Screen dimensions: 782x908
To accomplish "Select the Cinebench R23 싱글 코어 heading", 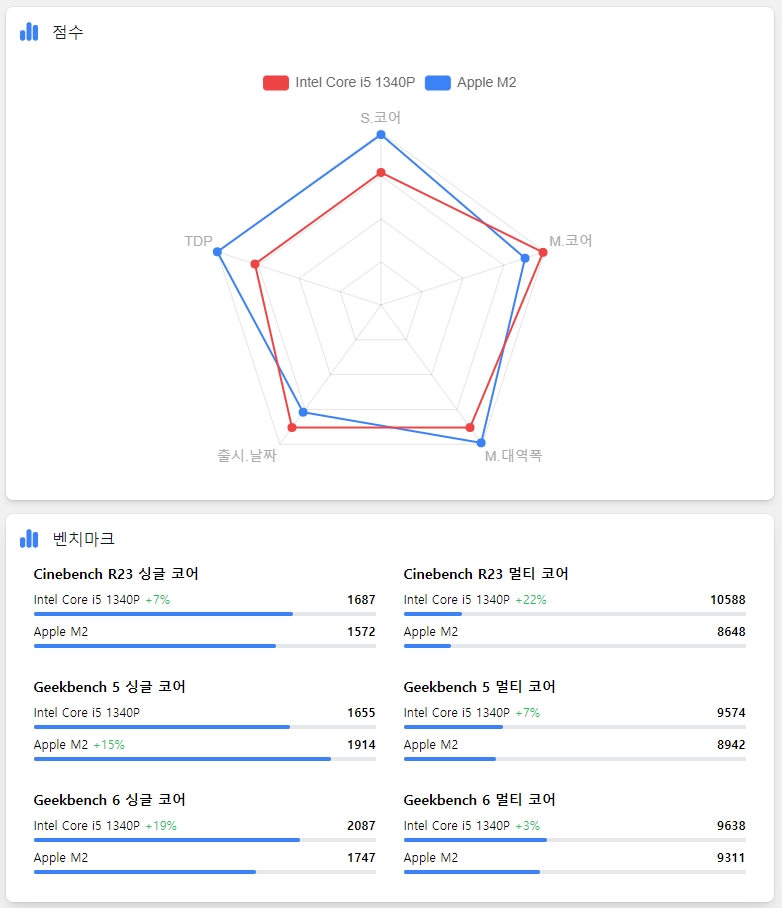I will (x=116, y=574).
